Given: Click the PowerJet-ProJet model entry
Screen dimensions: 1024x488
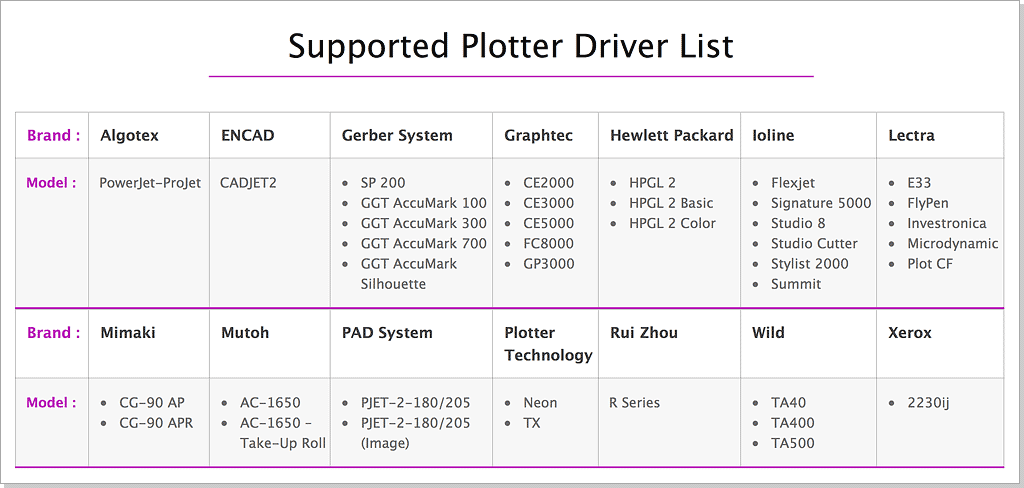Looking at the screenshot, I should pyautogui.click(x=150, y=183).
